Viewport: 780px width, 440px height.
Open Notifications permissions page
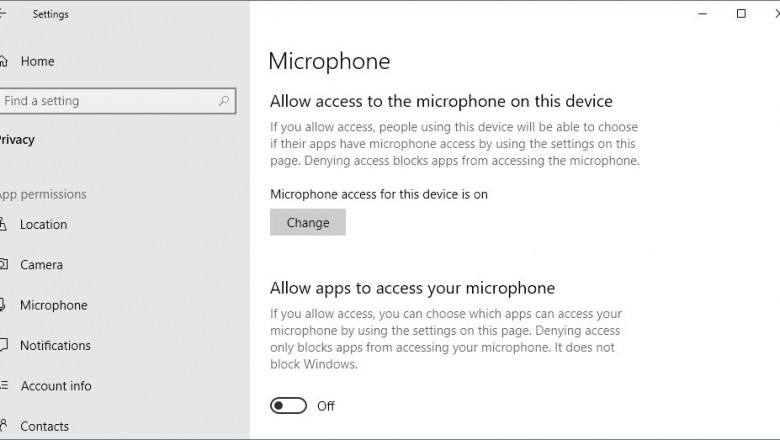pos(55,346)
